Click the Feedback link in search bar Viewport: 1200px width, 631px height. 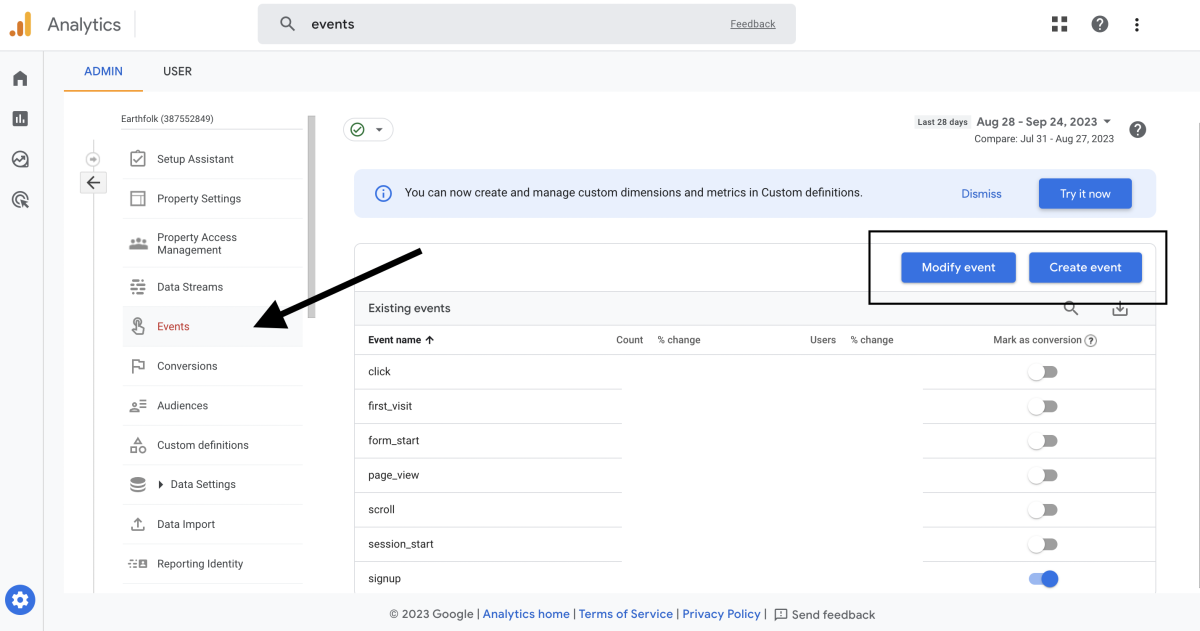pos(753,24)
